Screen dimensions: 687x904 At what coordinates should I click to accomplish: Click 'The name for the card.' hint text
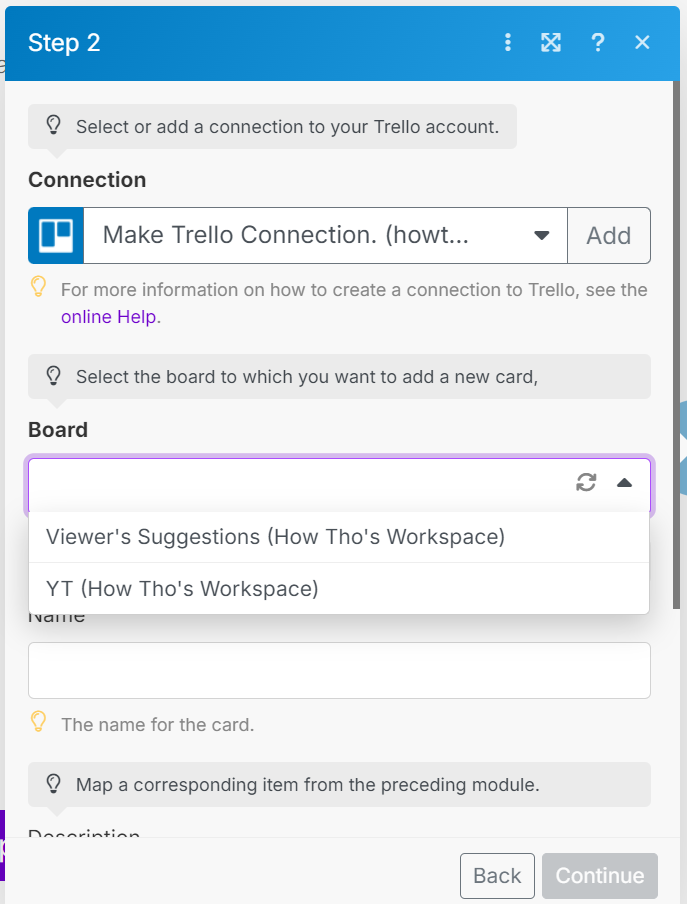[157, 725]
